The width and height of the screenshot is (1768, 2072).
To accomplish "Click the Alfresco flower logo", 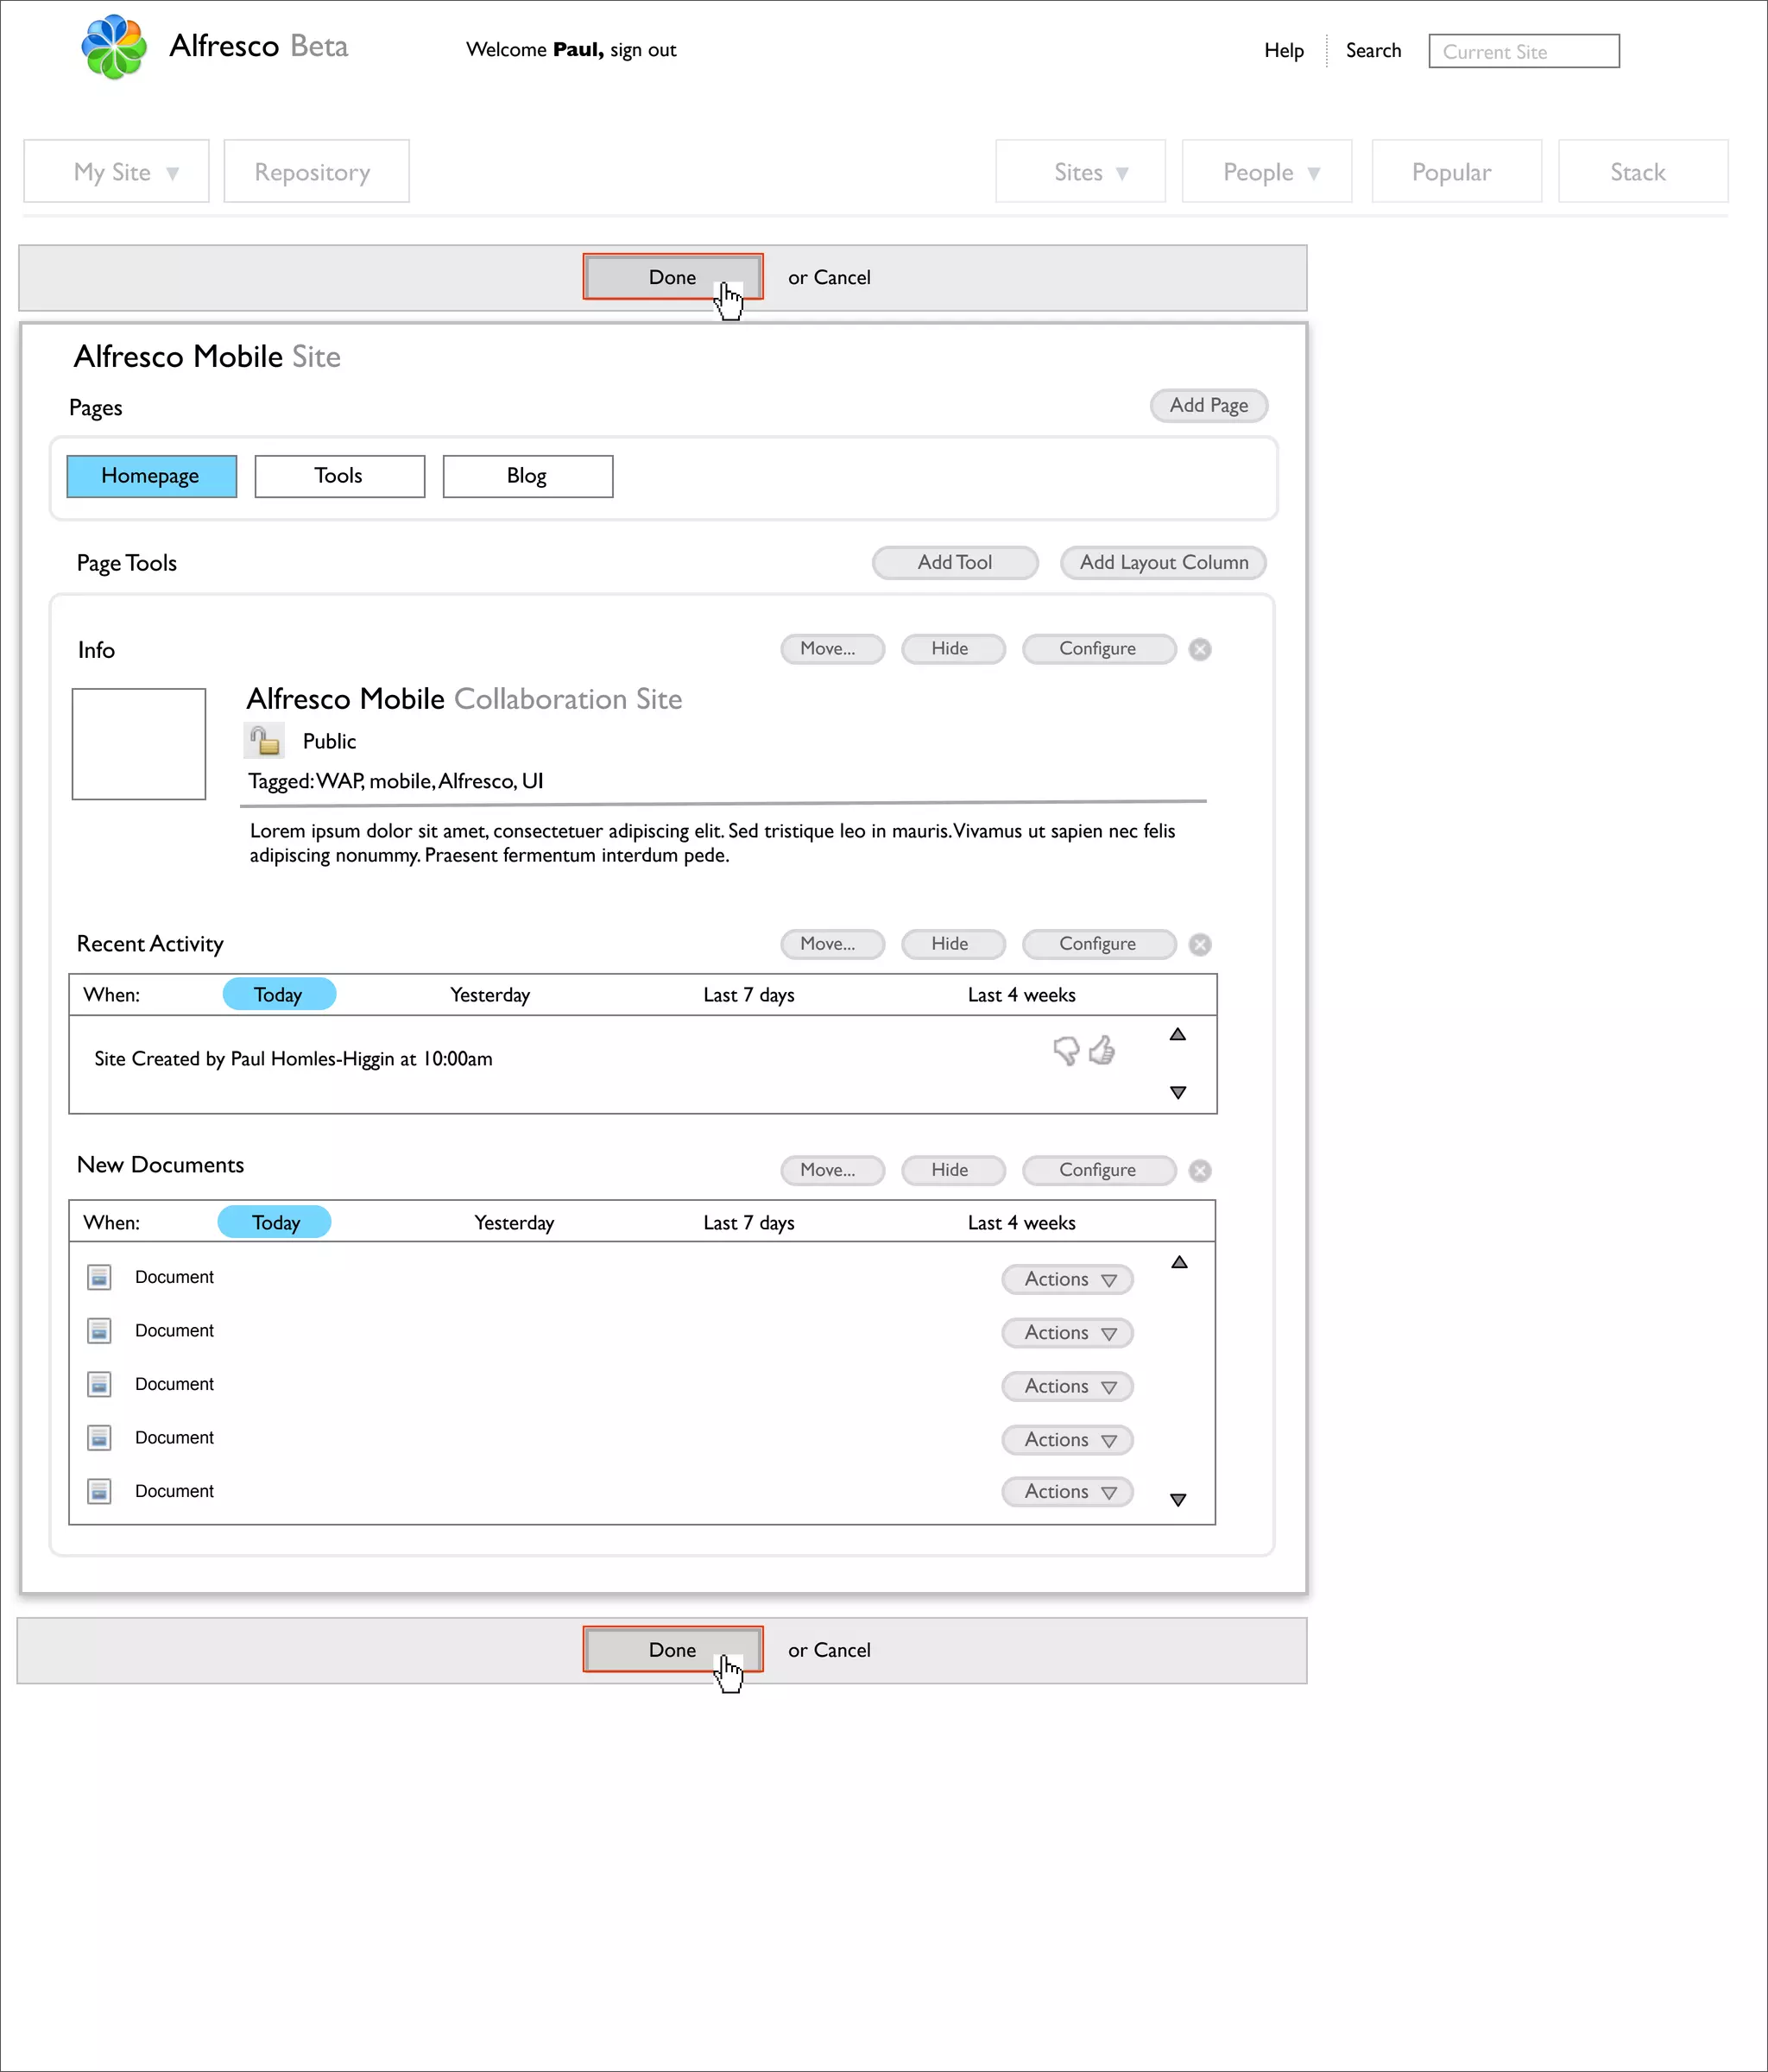I will pos(114,47).
